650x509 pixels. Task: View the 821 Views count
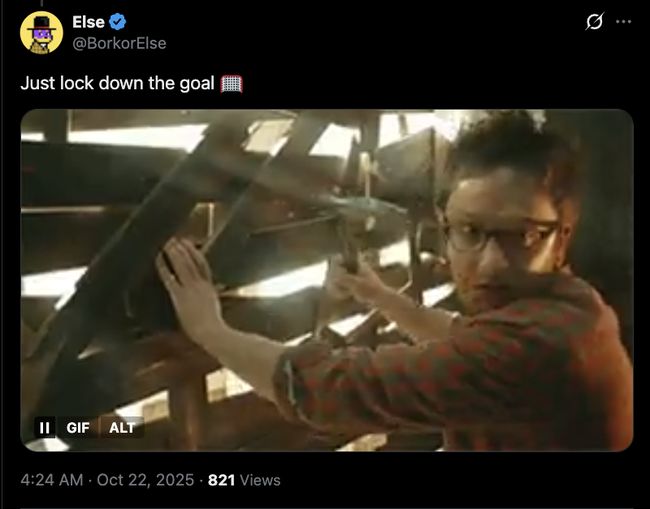pos(244,480)
